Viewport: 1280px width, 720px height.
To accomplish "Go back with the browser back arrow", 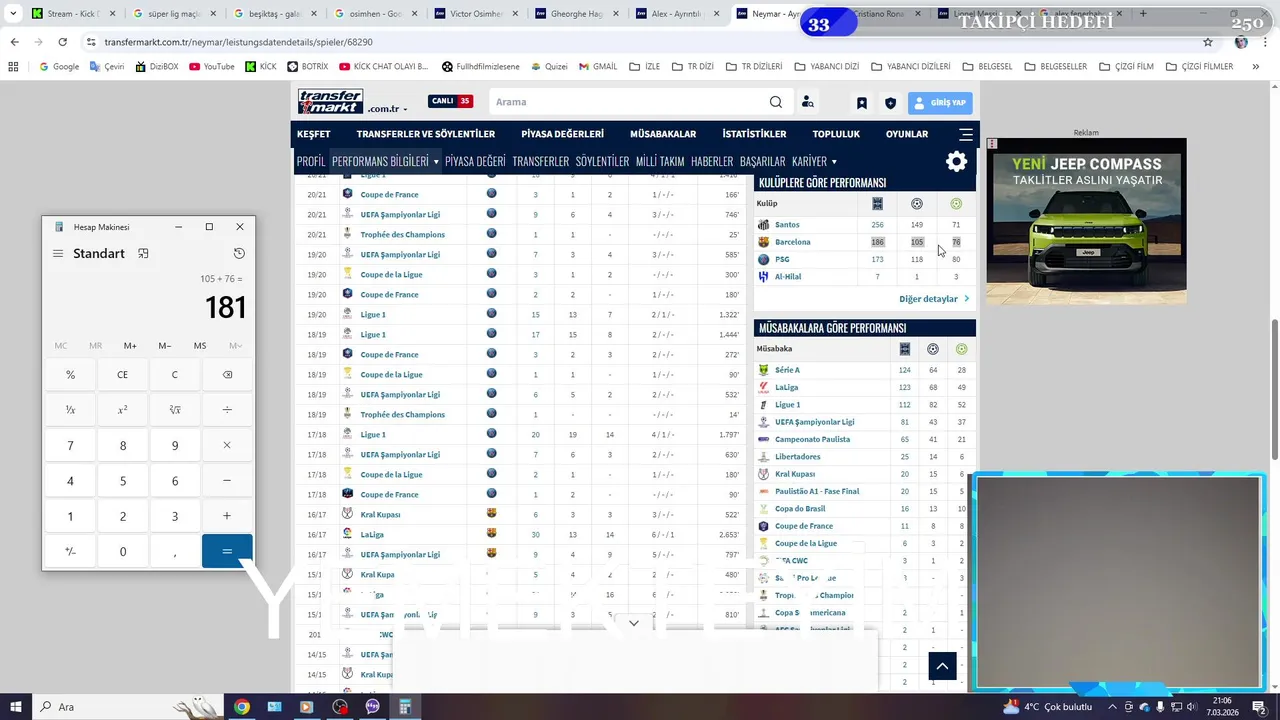I will [x=14, y=42].
